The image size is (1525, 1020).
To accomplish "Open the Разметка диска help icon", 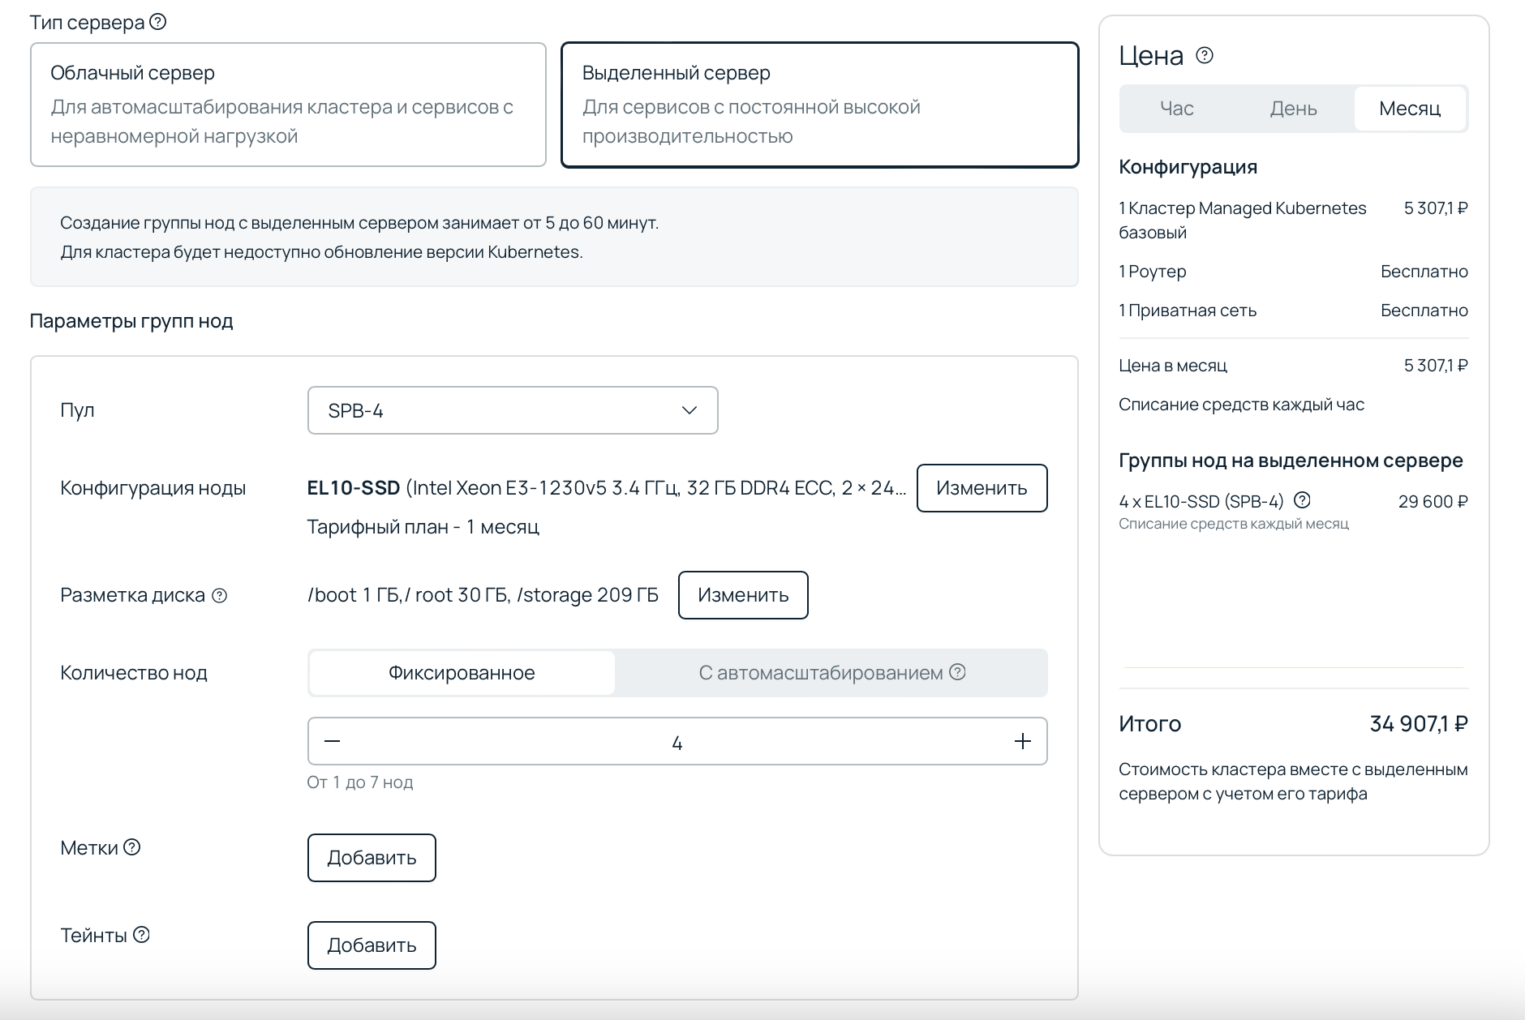I will pos(221,596).
